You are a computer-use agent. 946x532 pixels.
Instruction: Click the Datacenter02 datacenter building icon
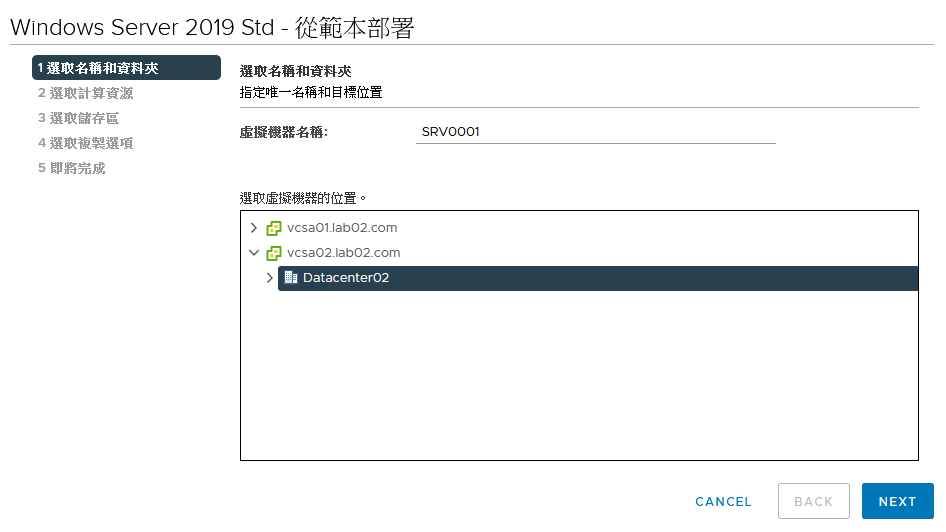pos(291,277)
